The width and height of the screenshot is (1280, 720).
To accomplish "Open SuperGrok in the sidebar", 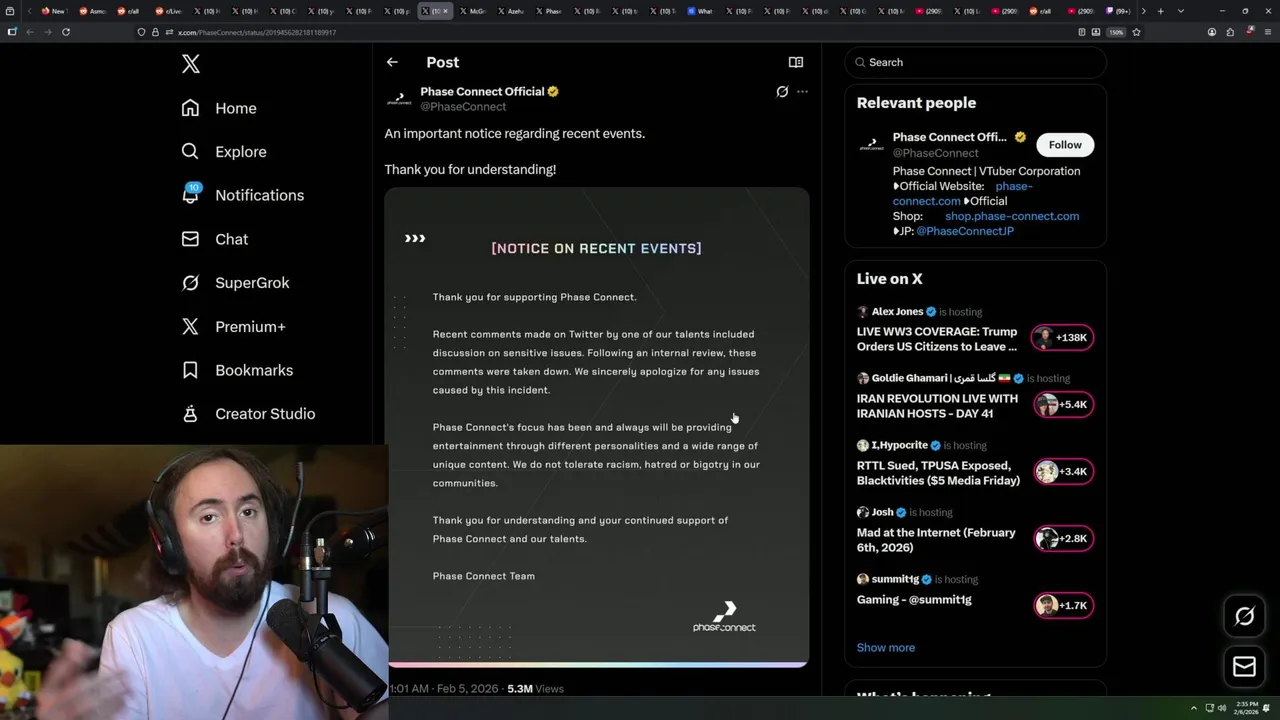I will pos(236,282).
